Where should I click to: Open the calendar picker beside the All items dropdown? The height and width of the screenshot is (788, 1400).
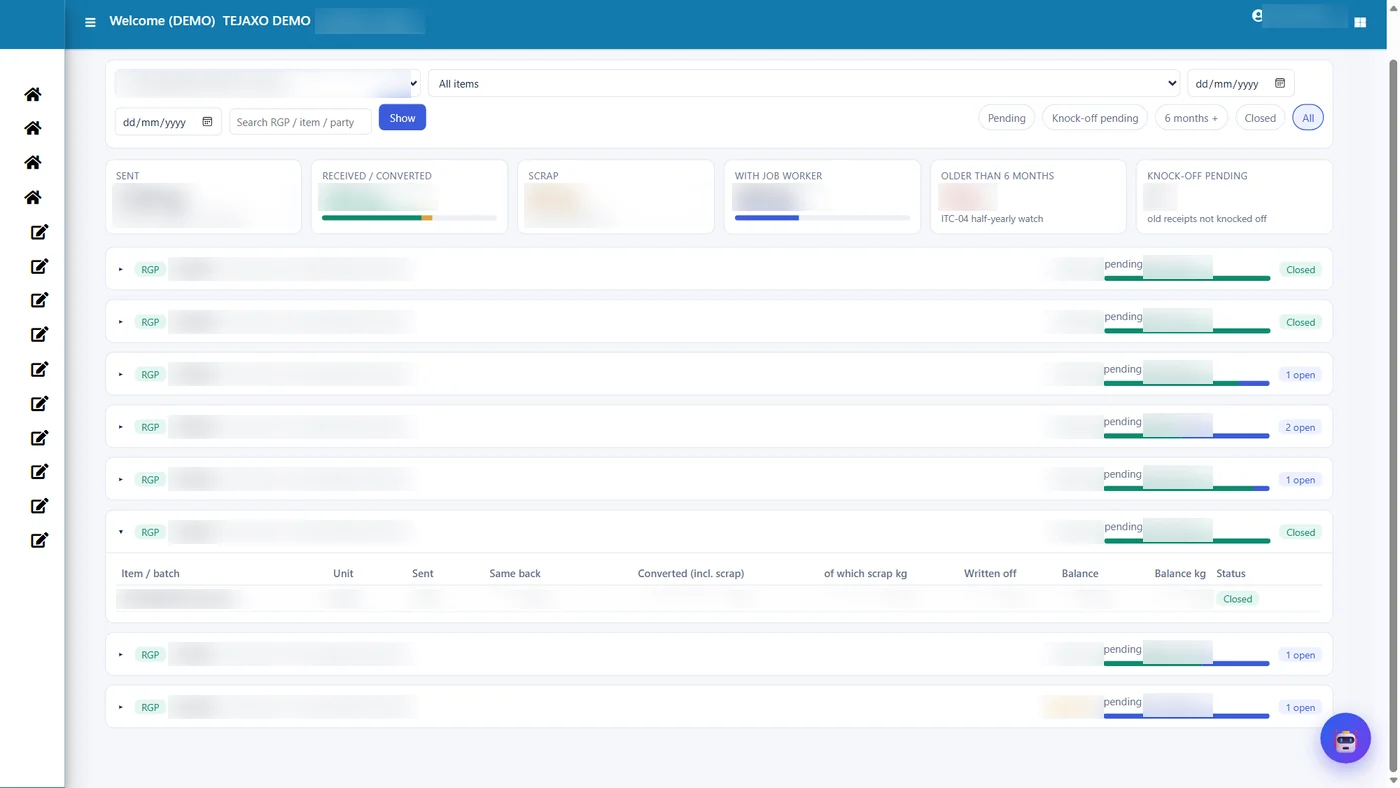tap(1280, 83)
